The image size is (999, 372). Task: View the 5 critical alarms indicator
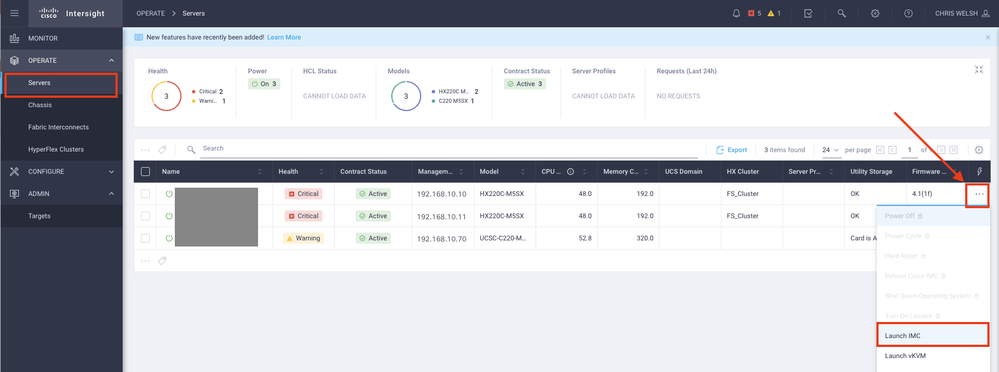(754, 13)
